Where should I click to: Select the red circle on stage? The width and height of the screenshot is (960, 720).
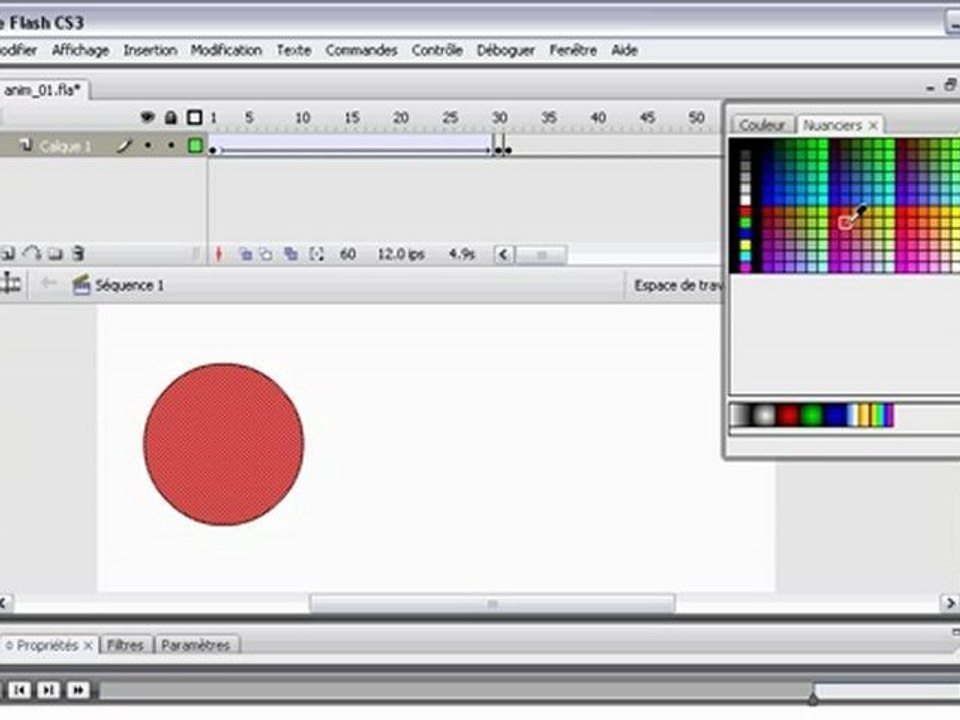click(x=223, y=444)
